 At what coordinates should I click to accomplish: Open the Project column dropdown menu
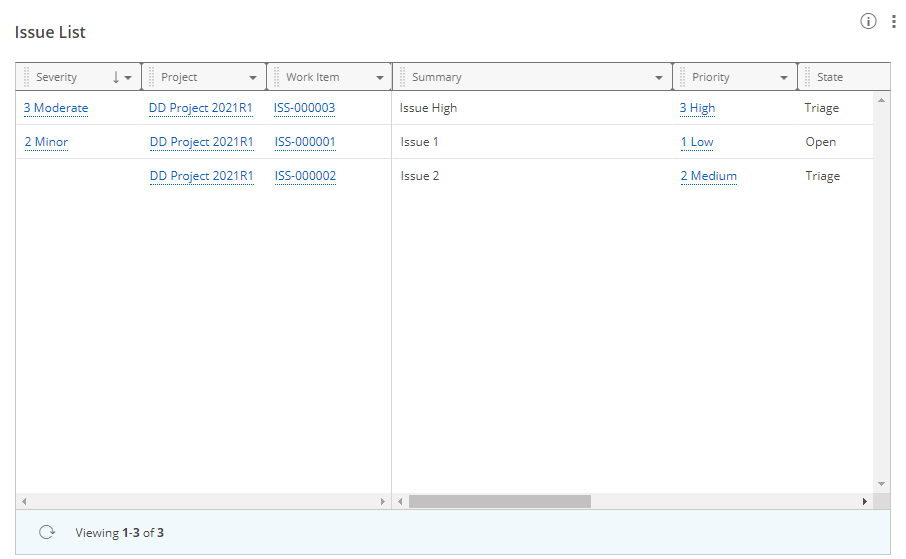pyautogui.click(x=253, y=78)
